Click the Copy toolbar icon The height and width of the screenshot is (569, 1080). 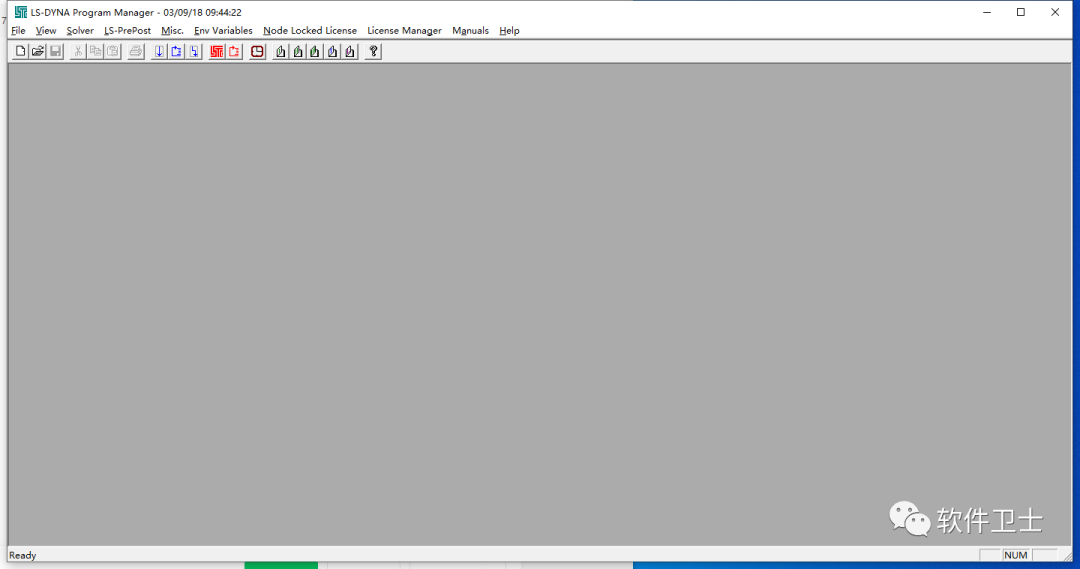95,51
